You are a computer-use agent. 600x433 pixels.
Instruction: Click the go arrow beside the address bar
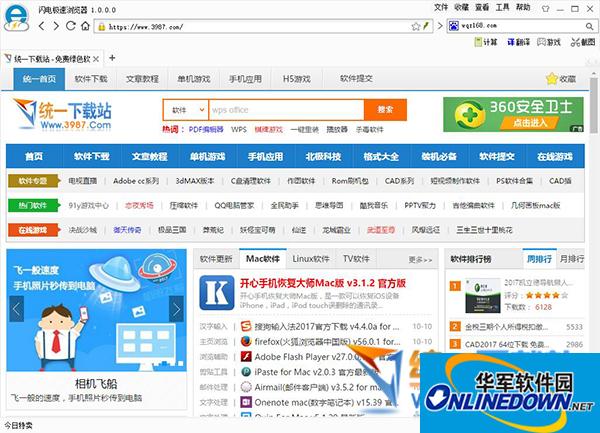440,26
